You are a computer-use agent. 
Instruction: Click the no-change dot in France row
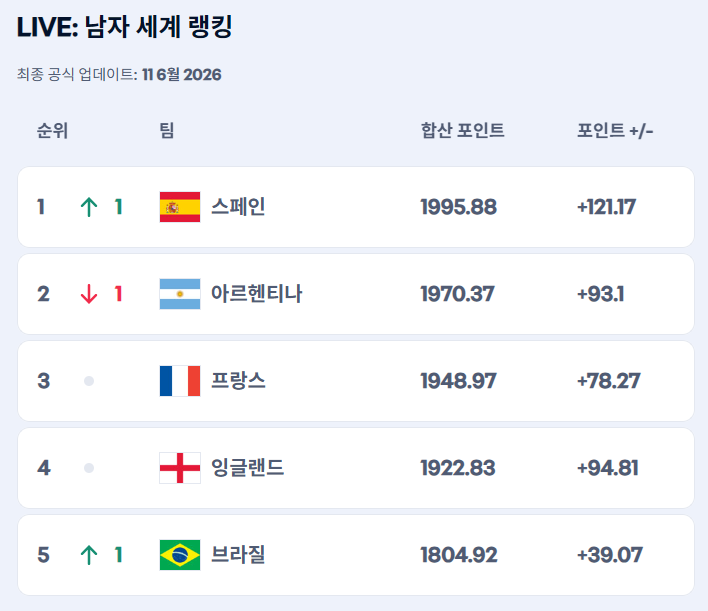coord(89,381)
